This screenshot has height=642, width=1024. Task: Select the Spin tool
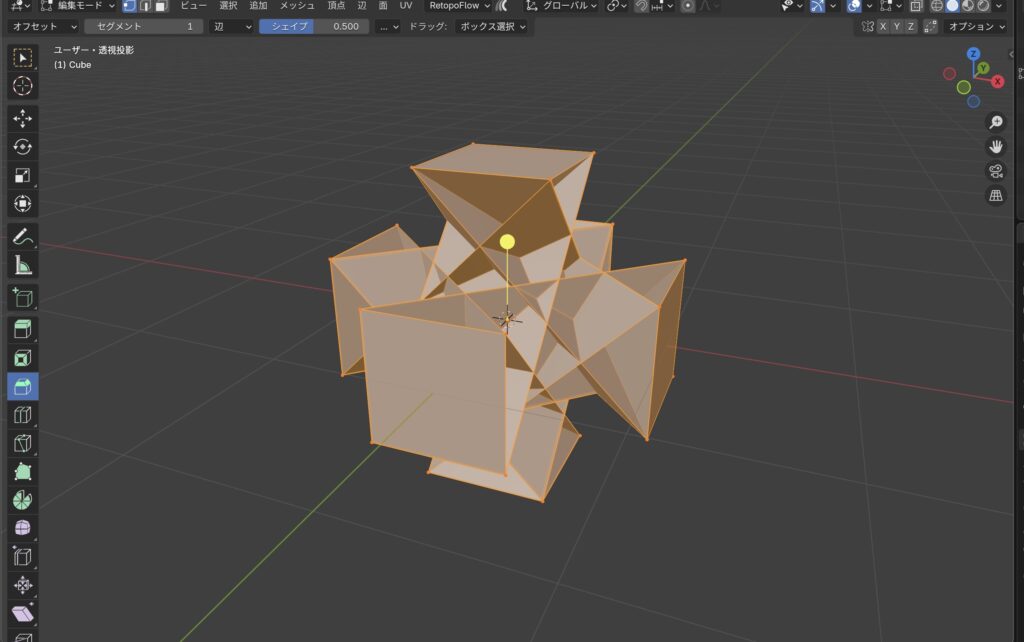[23, 500]
